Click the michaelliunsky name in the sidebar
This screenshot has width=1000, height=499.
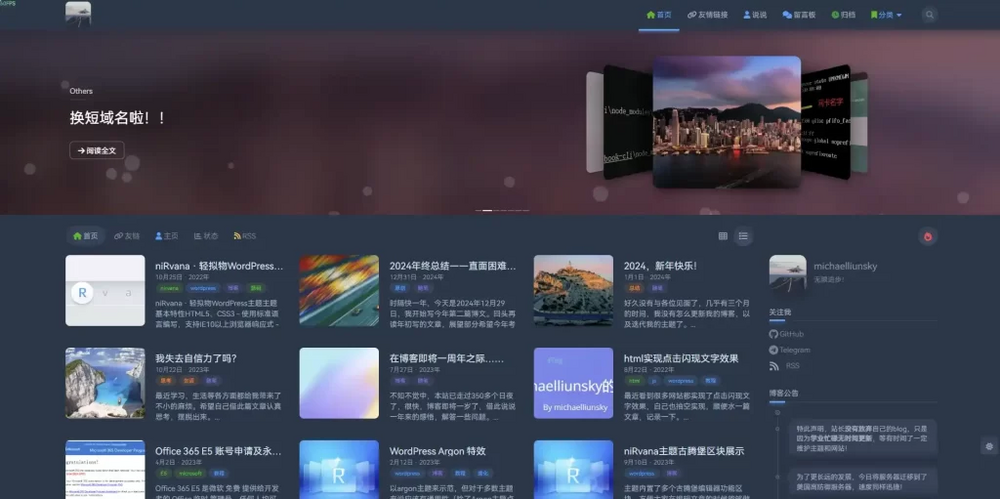click(845, 266)
